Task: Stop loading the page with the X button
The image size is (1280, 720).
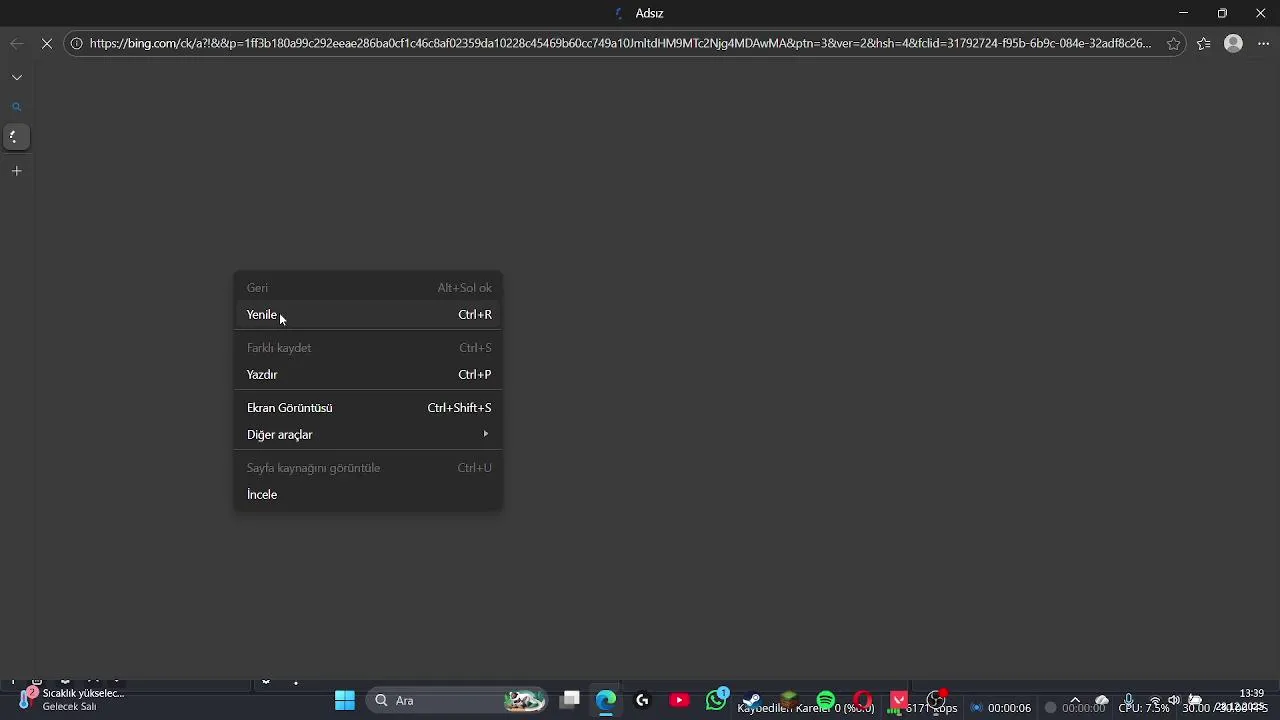Action: coord(47,43)
